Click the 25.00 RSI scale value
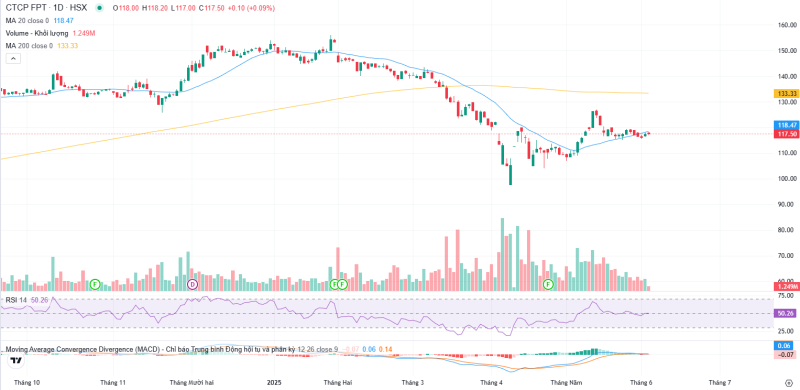 (786, 331)
